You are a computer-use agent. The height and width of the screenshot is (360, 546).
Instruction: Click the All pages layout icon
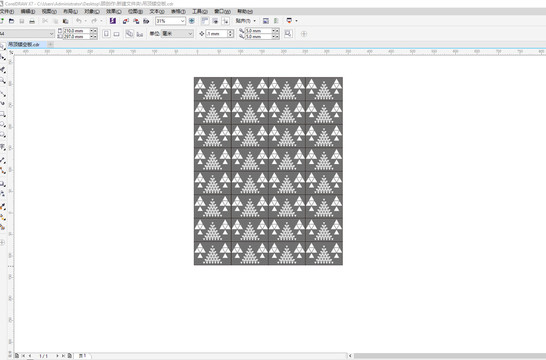coord(129,34)
